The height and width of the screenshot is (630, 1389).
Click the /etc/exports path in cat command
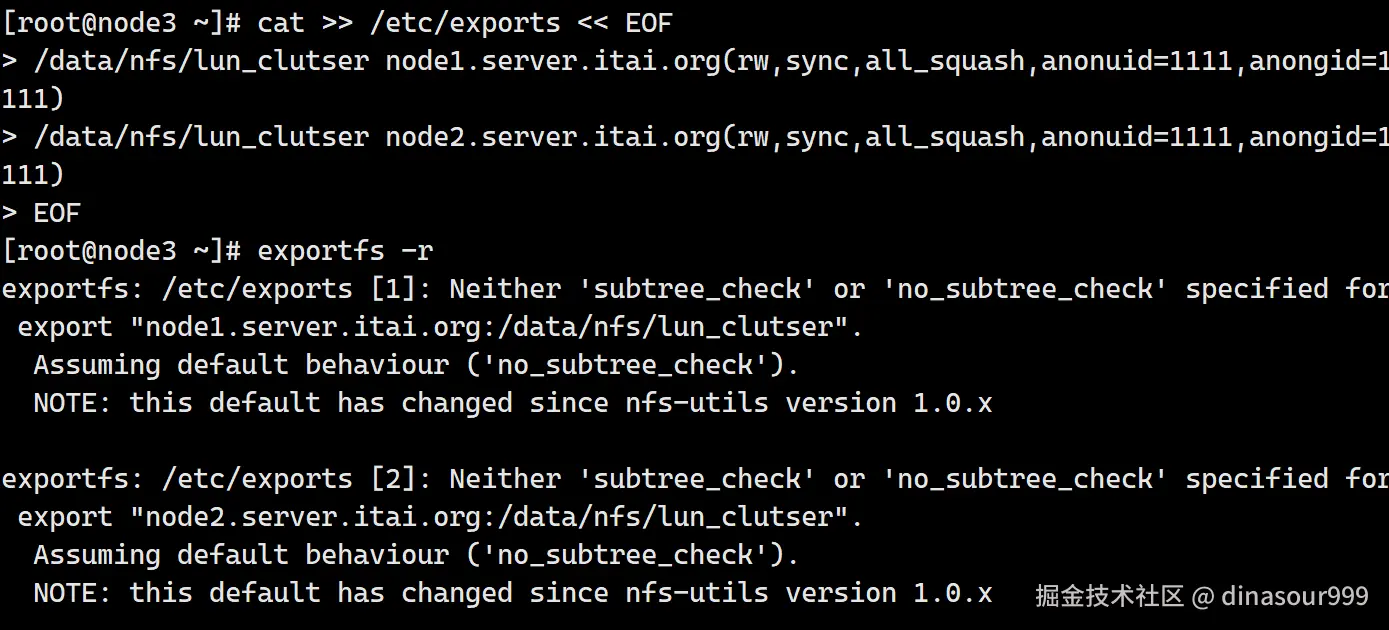(x=464, y=22)
